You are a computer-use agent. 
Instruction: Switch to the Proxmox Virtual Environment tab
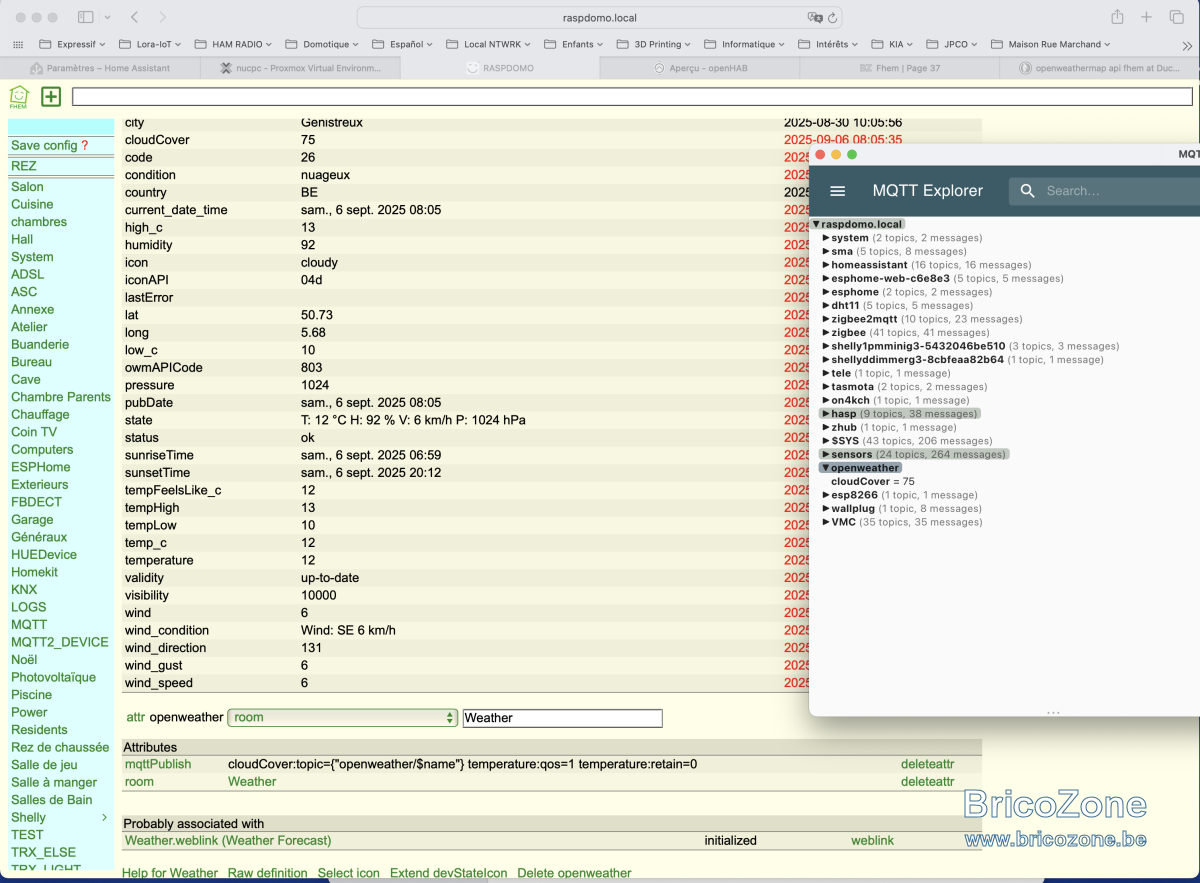pos(300,68)
